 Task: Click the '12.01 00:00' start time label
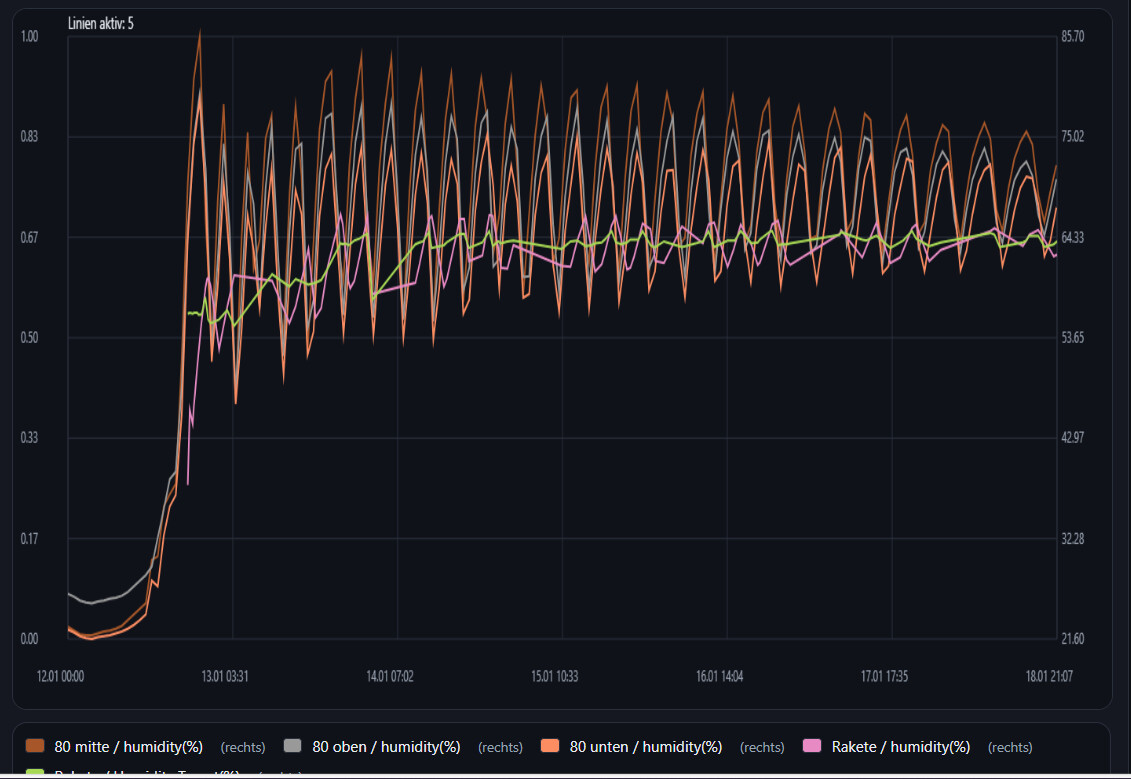coord(60,677)
